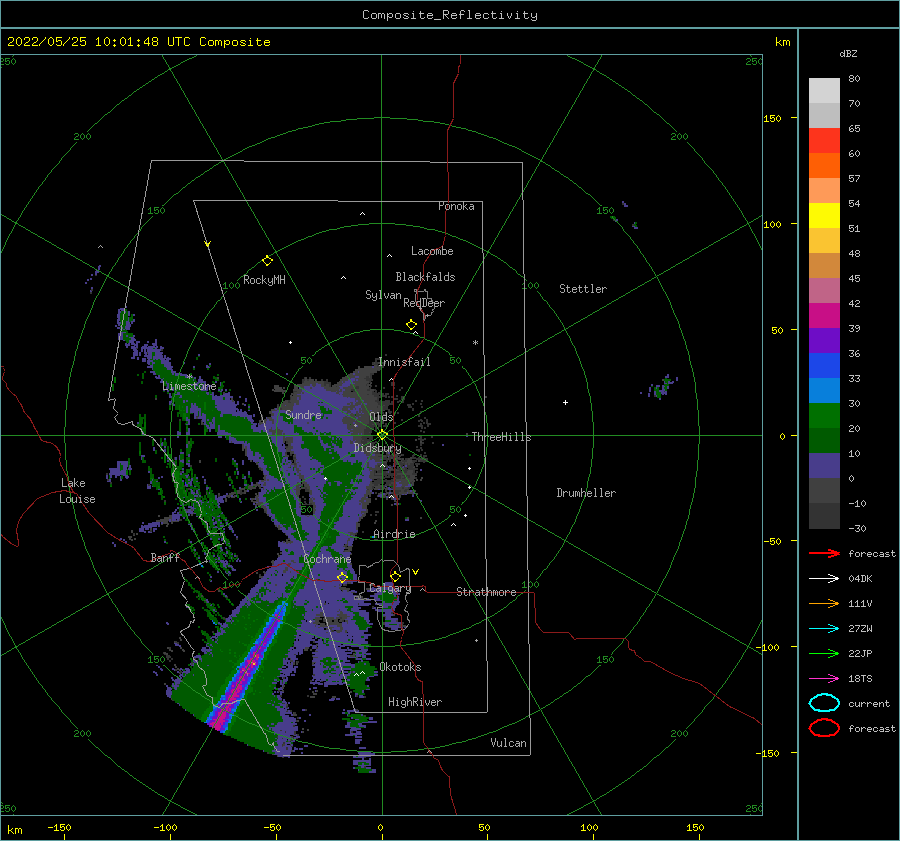Screen dimensions: 900x841
Task: Click the Banff label
Action: [165, 558]
